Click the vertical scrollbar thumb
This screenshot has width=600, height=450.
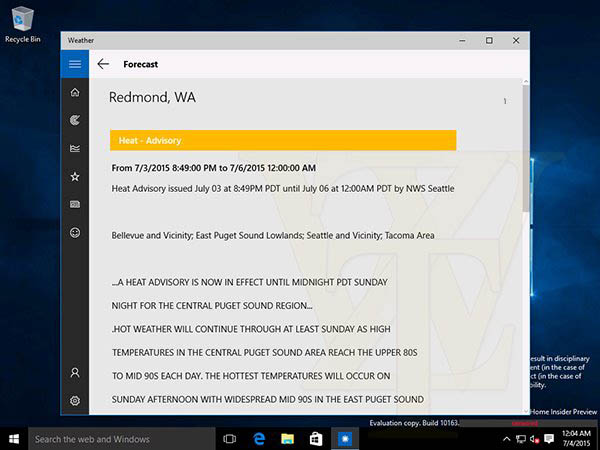526,148
